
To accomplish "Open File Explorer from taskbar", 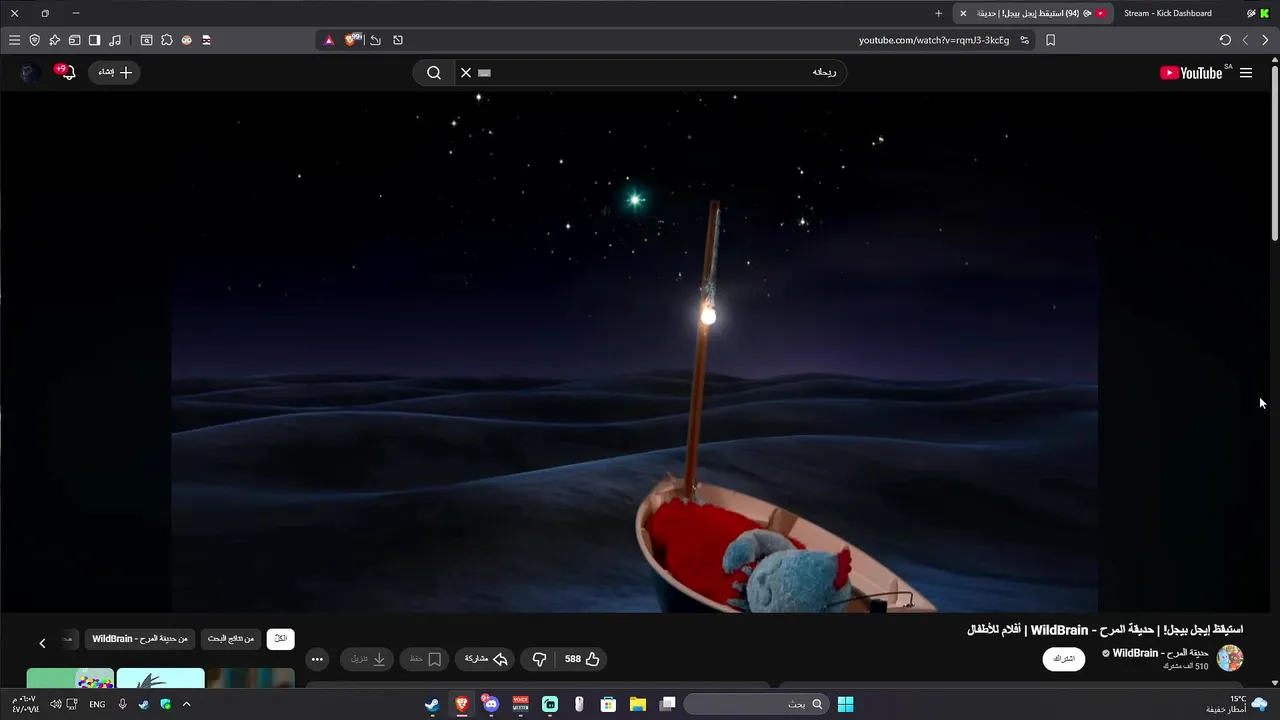I will pyautogui.click(x=637, y=704).
